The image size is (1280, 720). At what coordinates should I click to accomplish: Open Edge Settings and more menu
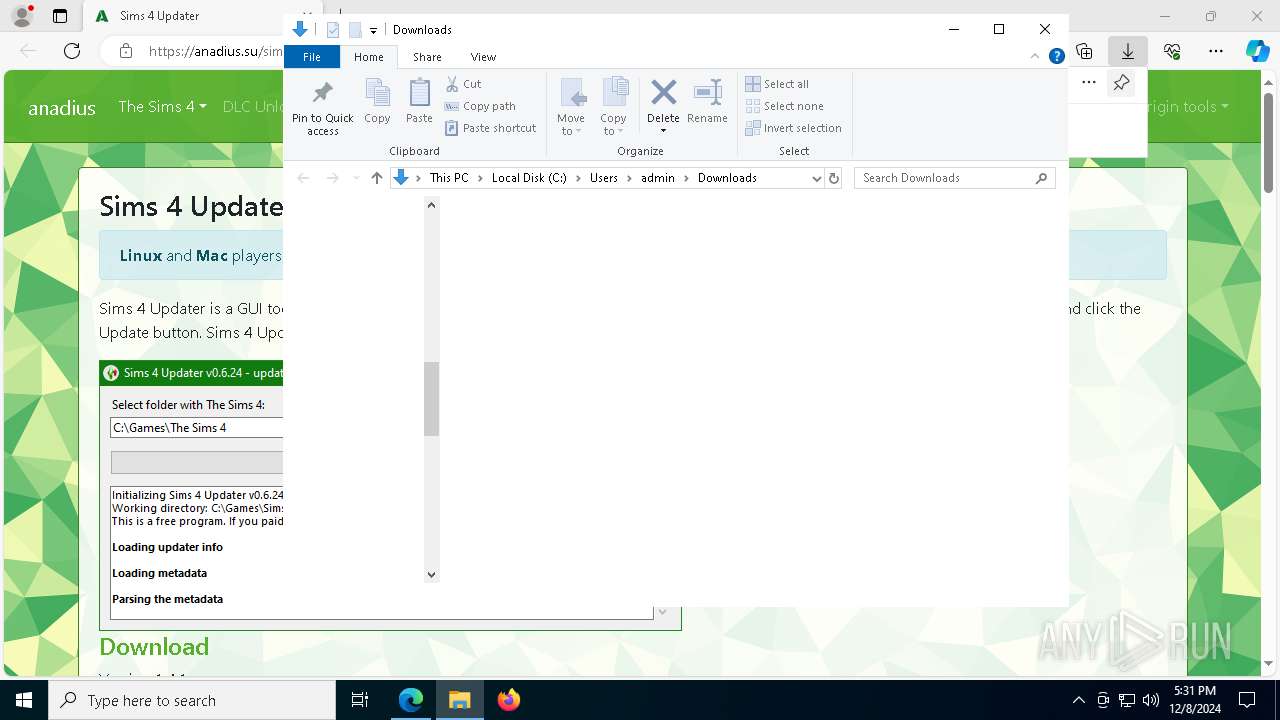coord(1216,51)
